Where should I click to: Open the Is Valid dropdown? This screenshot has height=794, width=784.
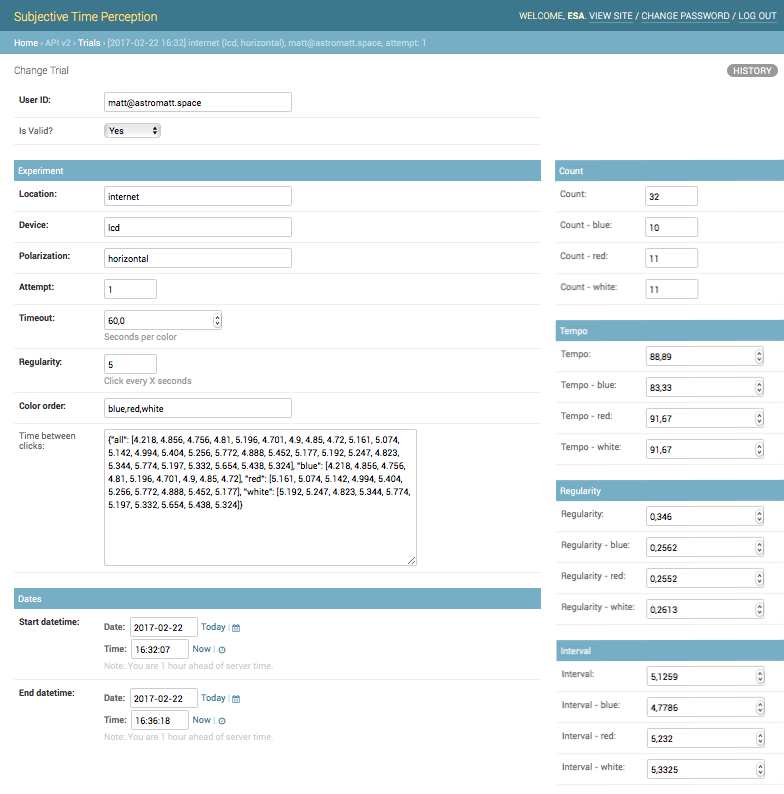tap(132, 131)
